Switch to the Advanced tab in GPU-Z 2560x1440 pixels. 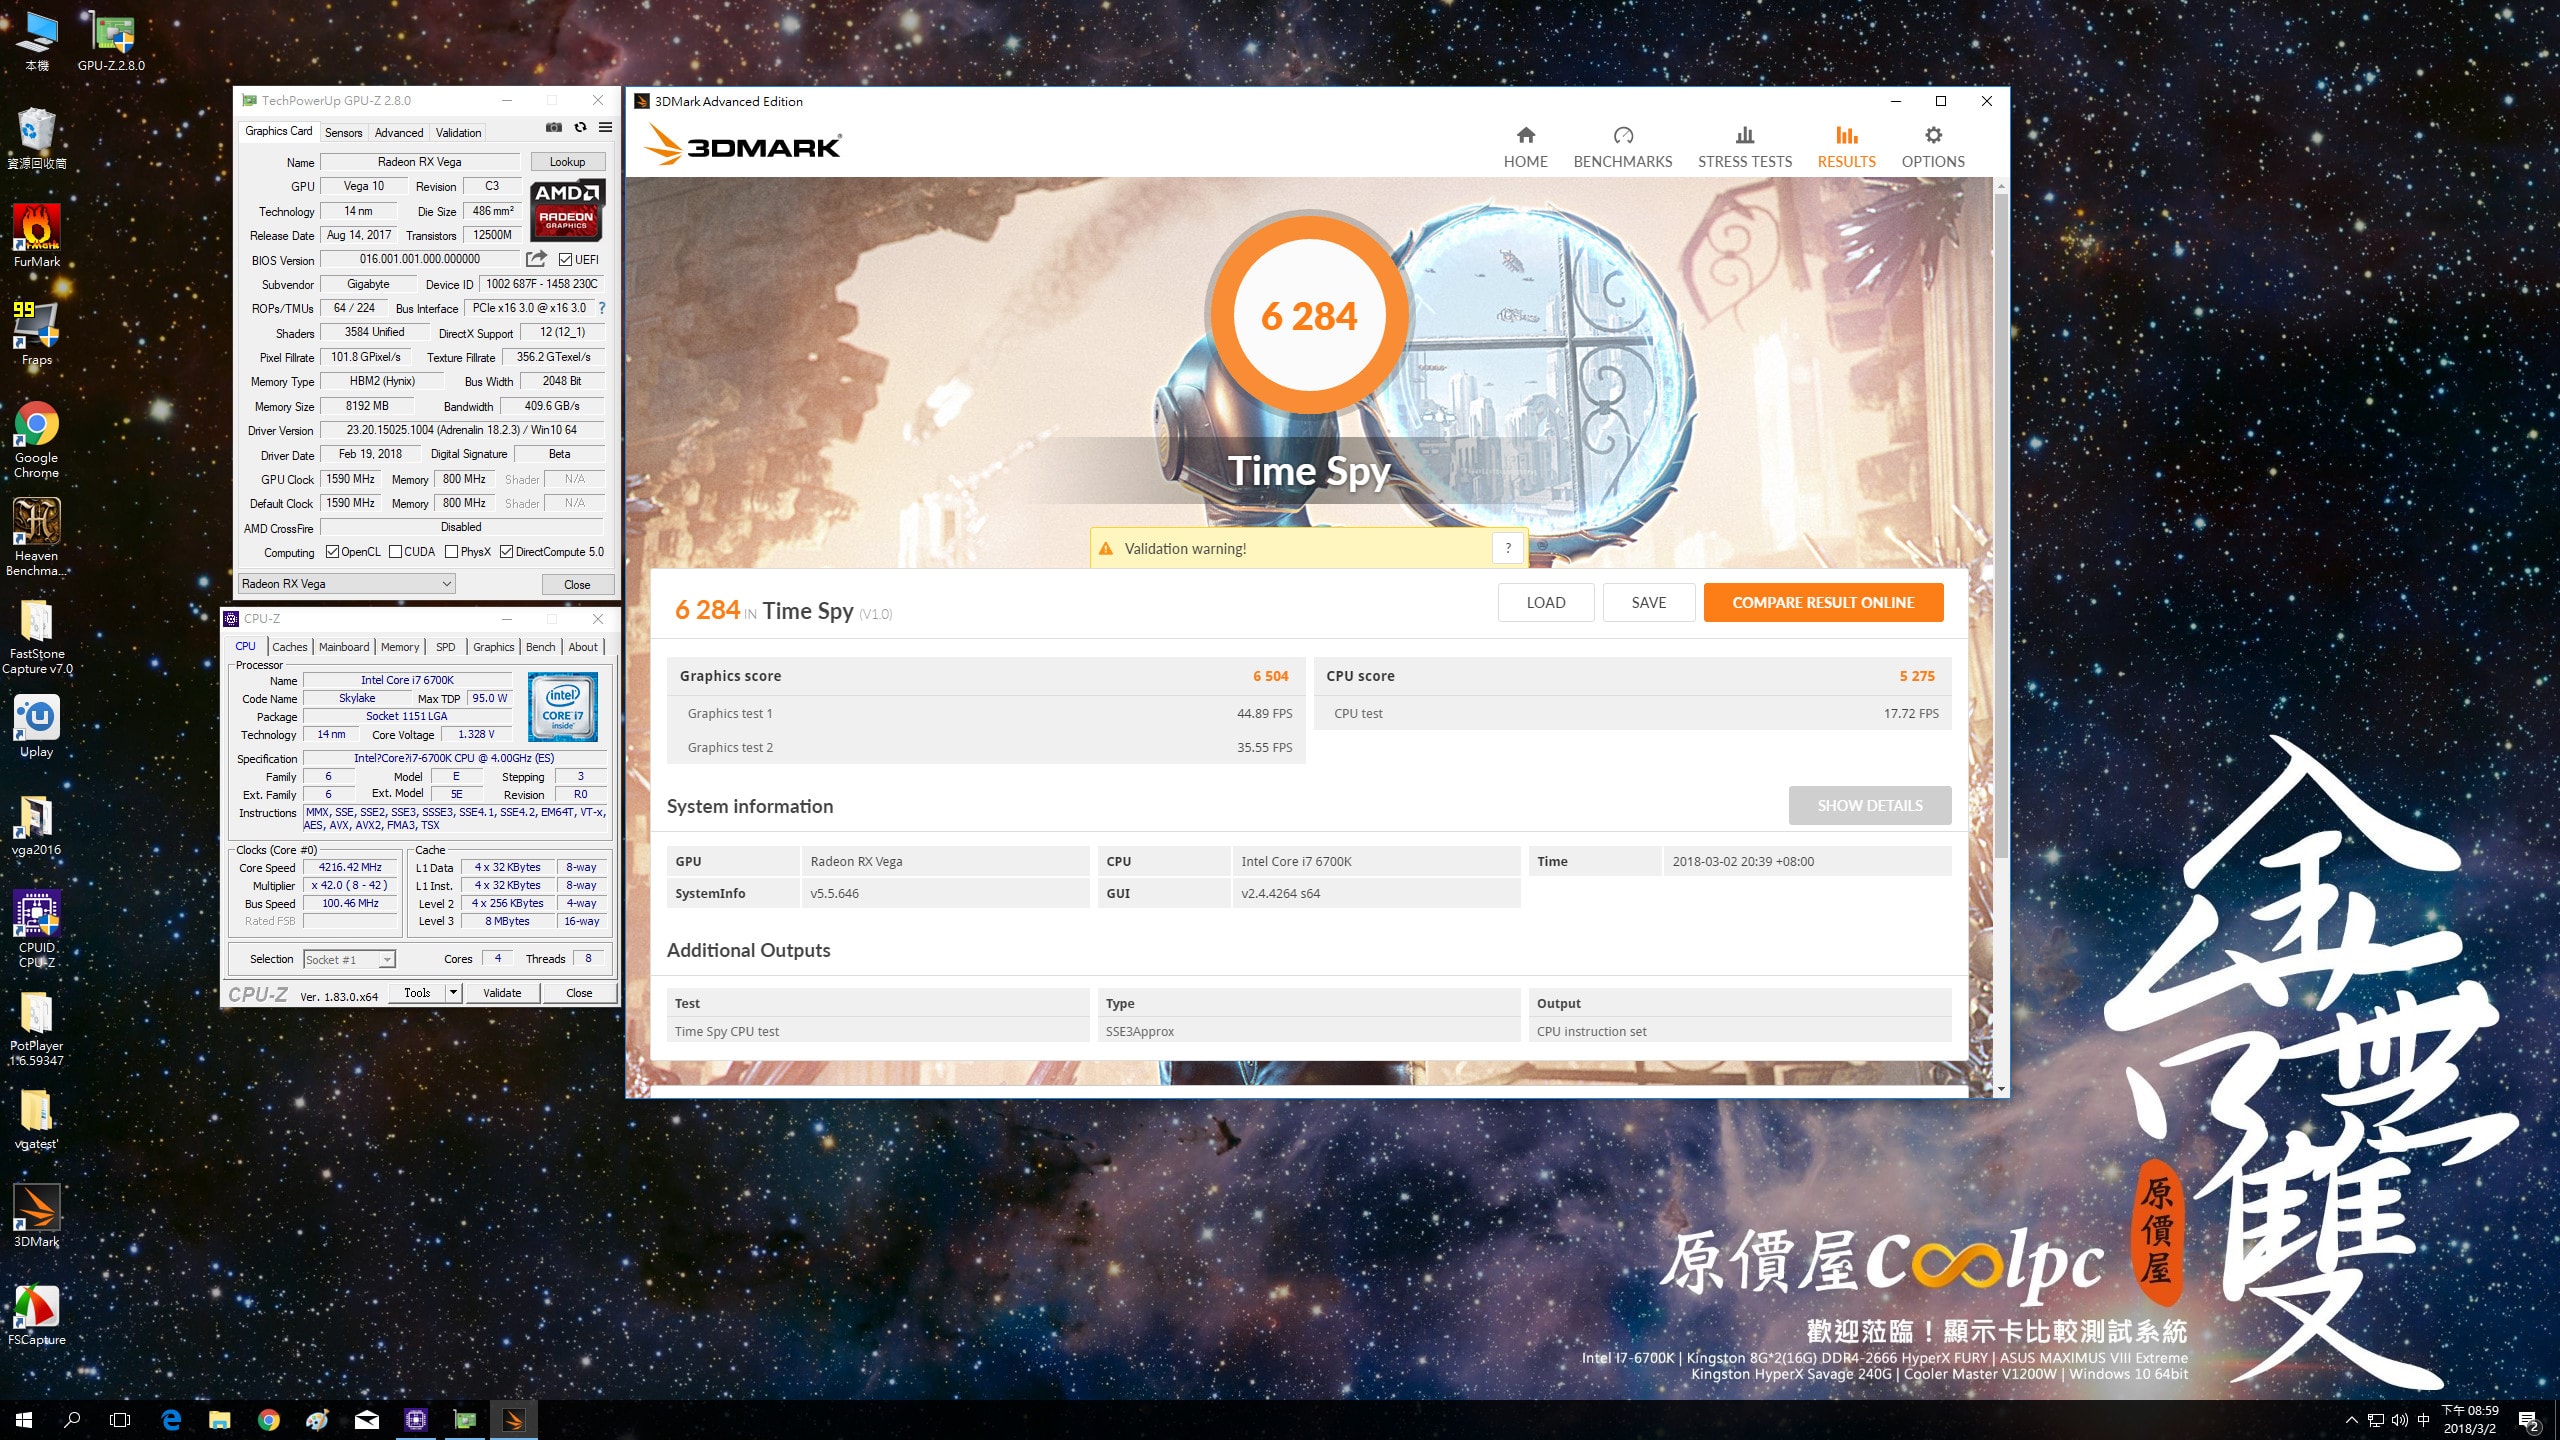point(399,132)
